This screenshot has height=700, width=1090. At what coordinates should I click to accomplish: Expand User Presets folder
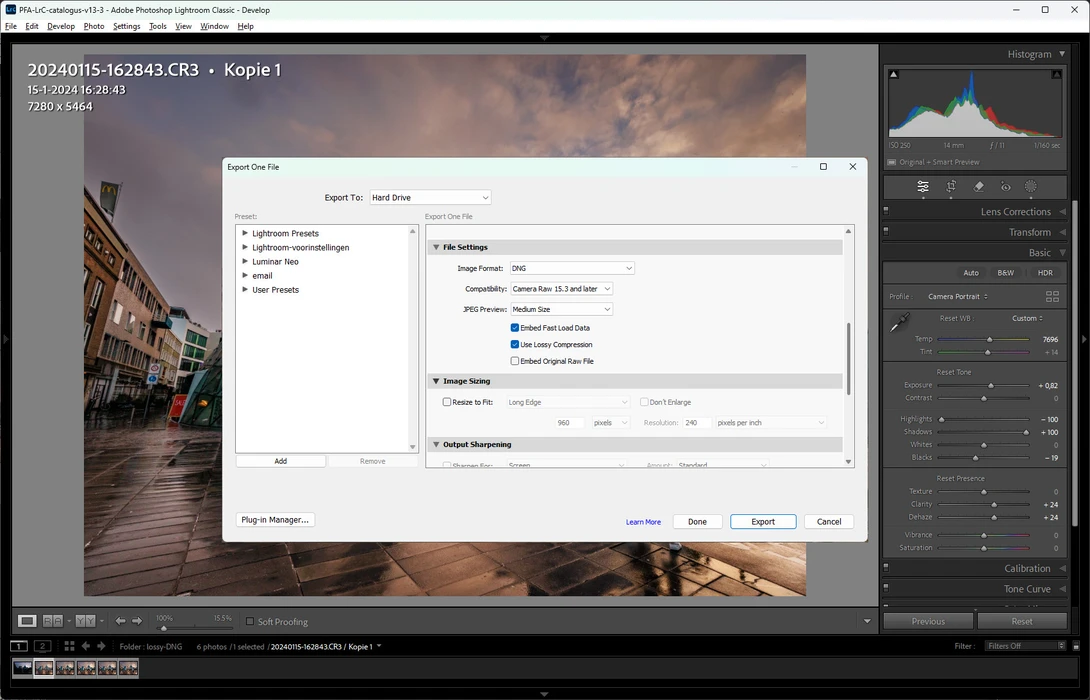coord(245,289)
